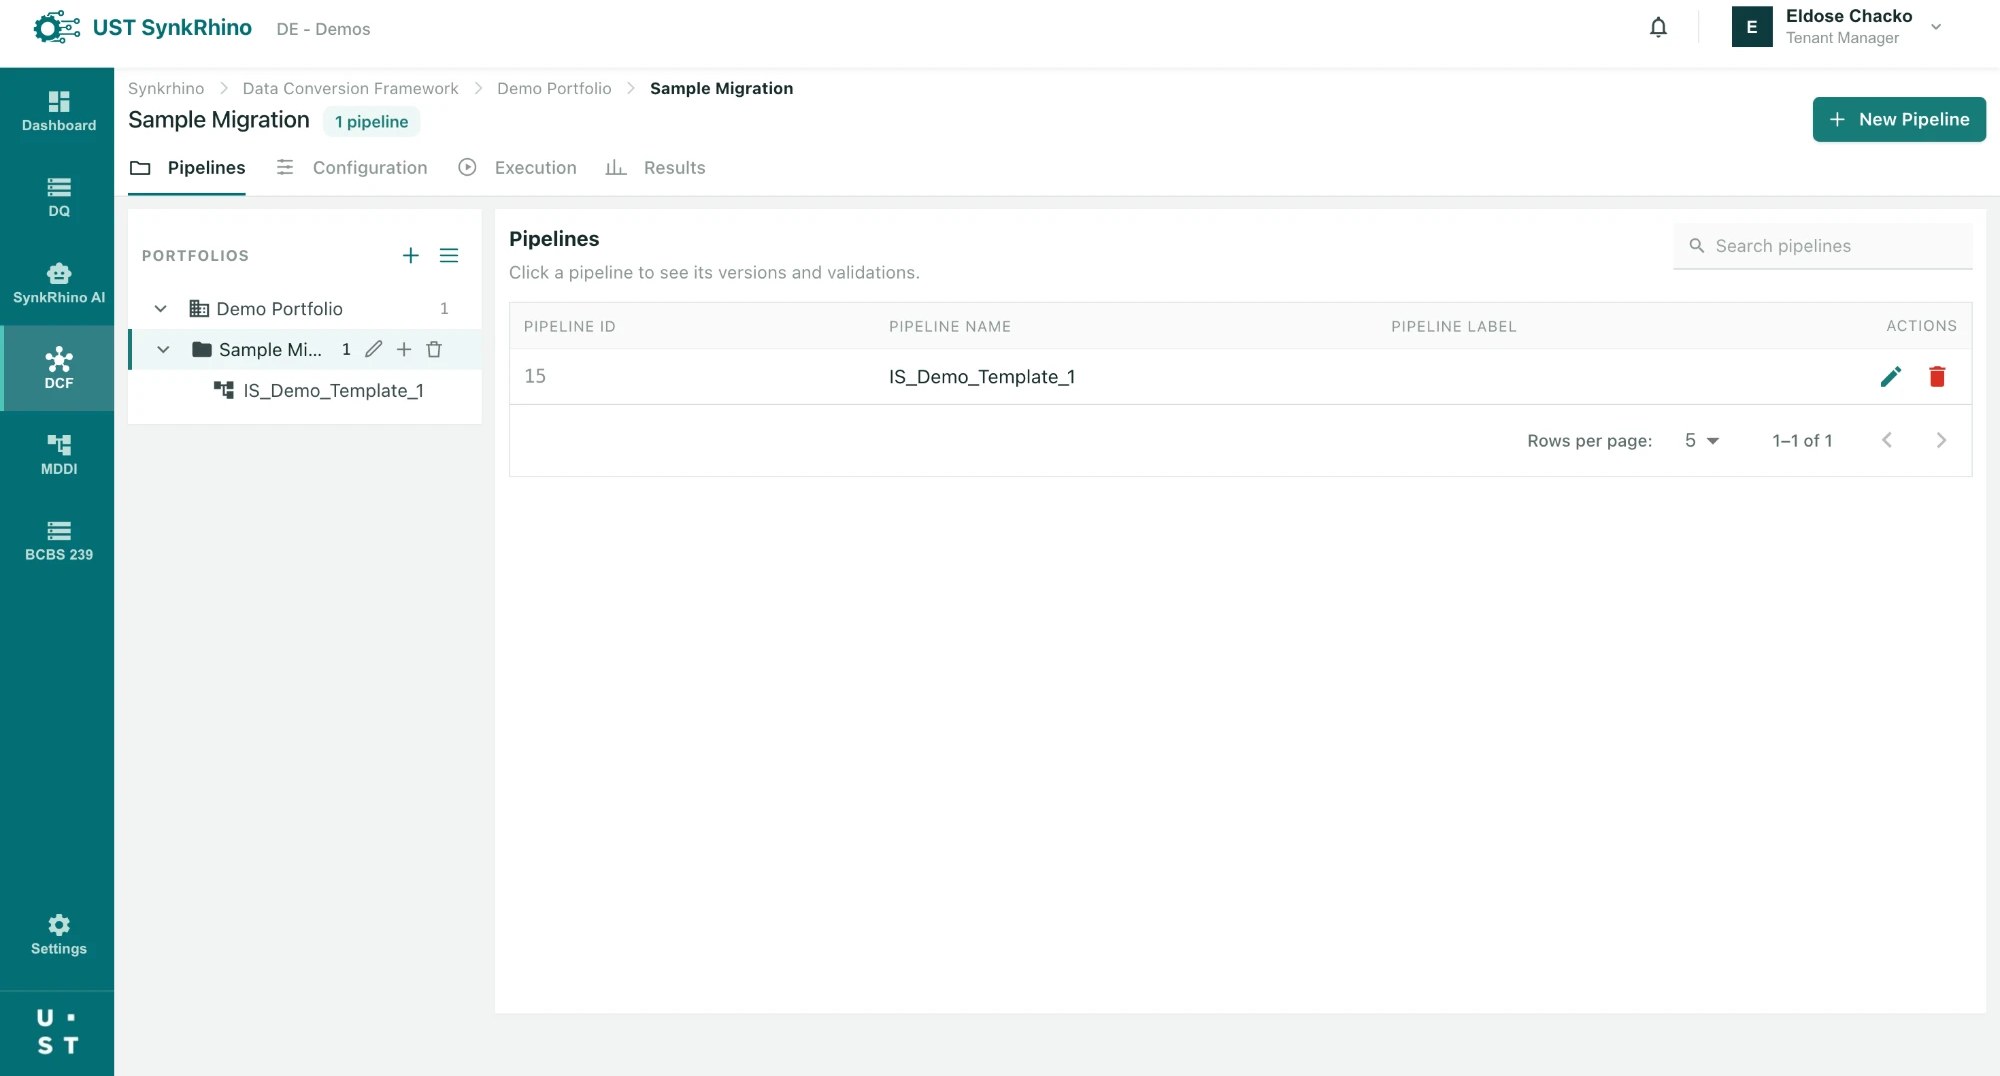Open the DQ module in sidebar

click(58, 197)
